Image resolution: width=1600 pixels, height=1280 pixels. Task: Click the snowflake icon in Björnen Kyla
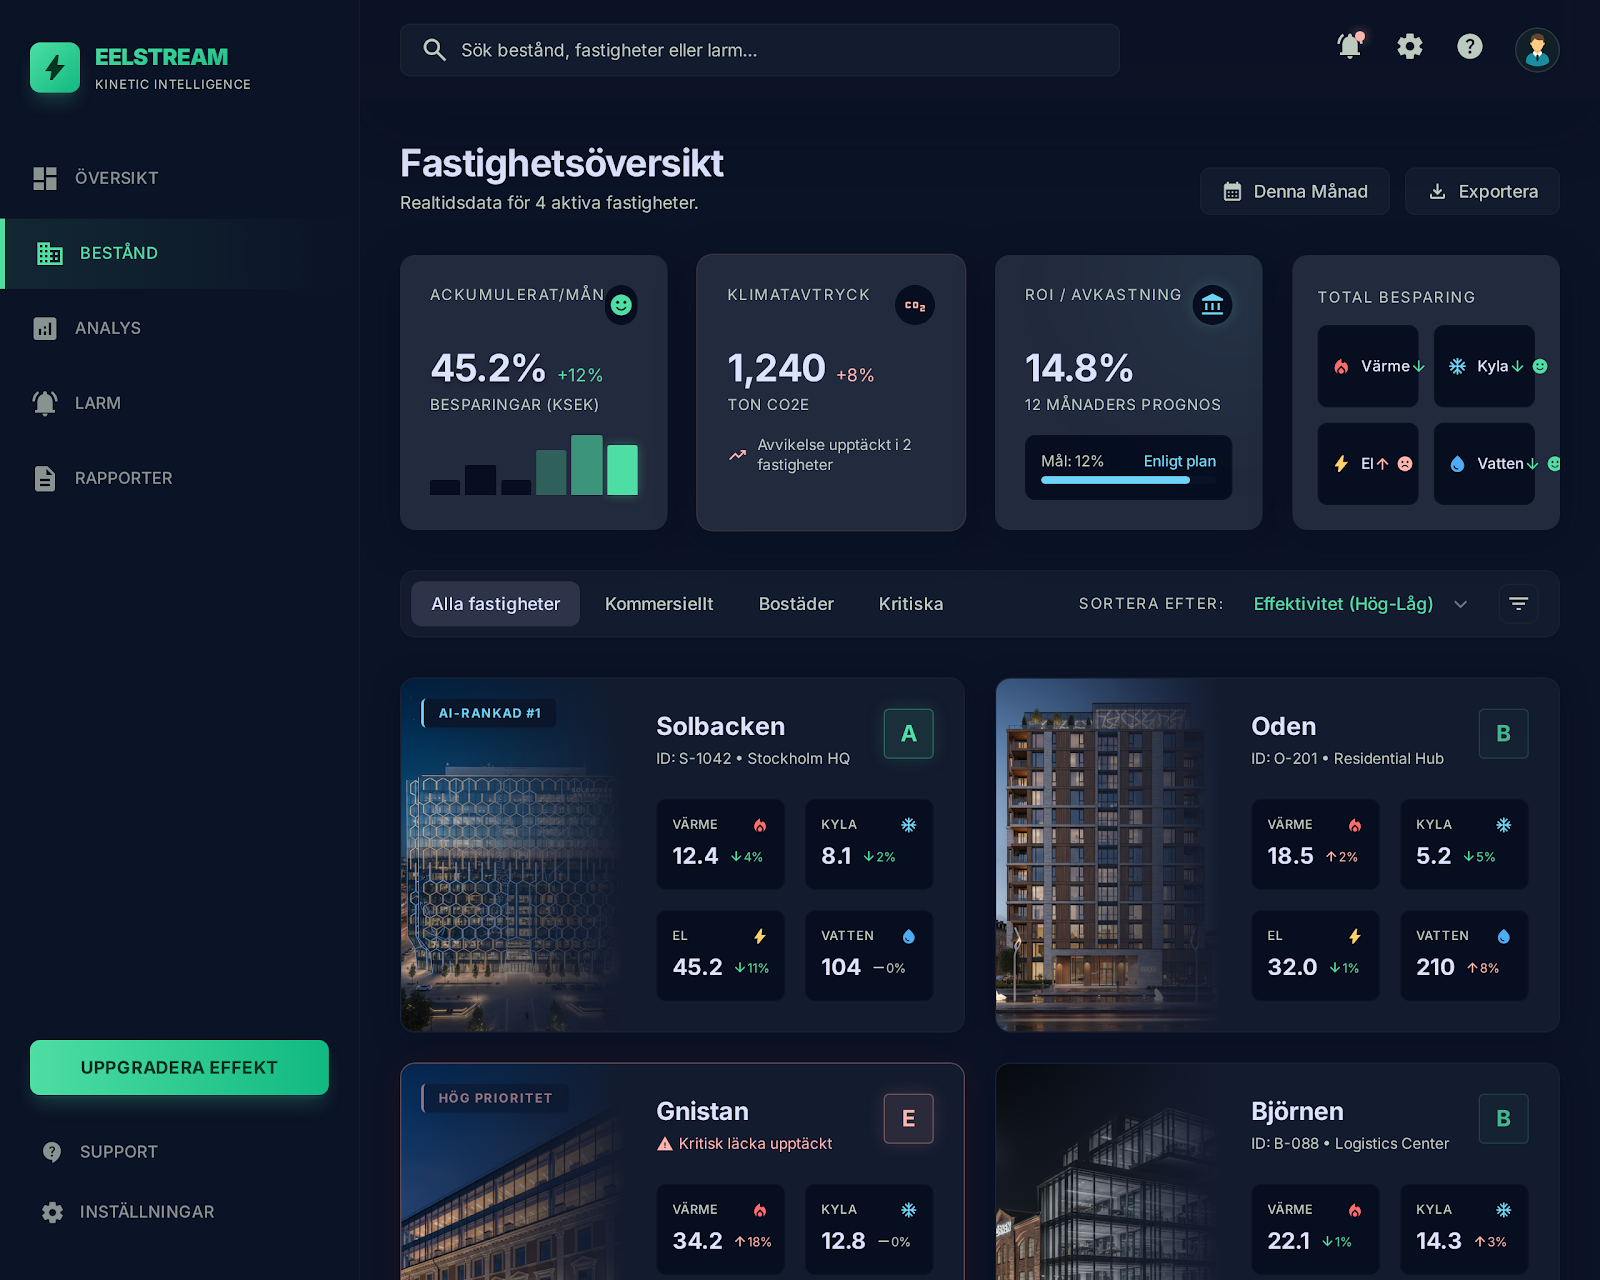1503,1210
